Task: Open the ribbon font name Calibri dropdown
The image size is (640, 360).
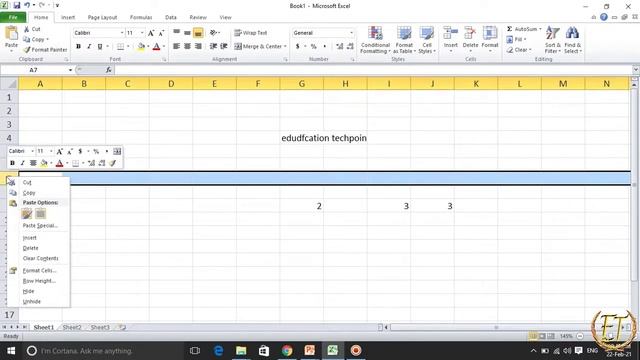Action: 122,33
